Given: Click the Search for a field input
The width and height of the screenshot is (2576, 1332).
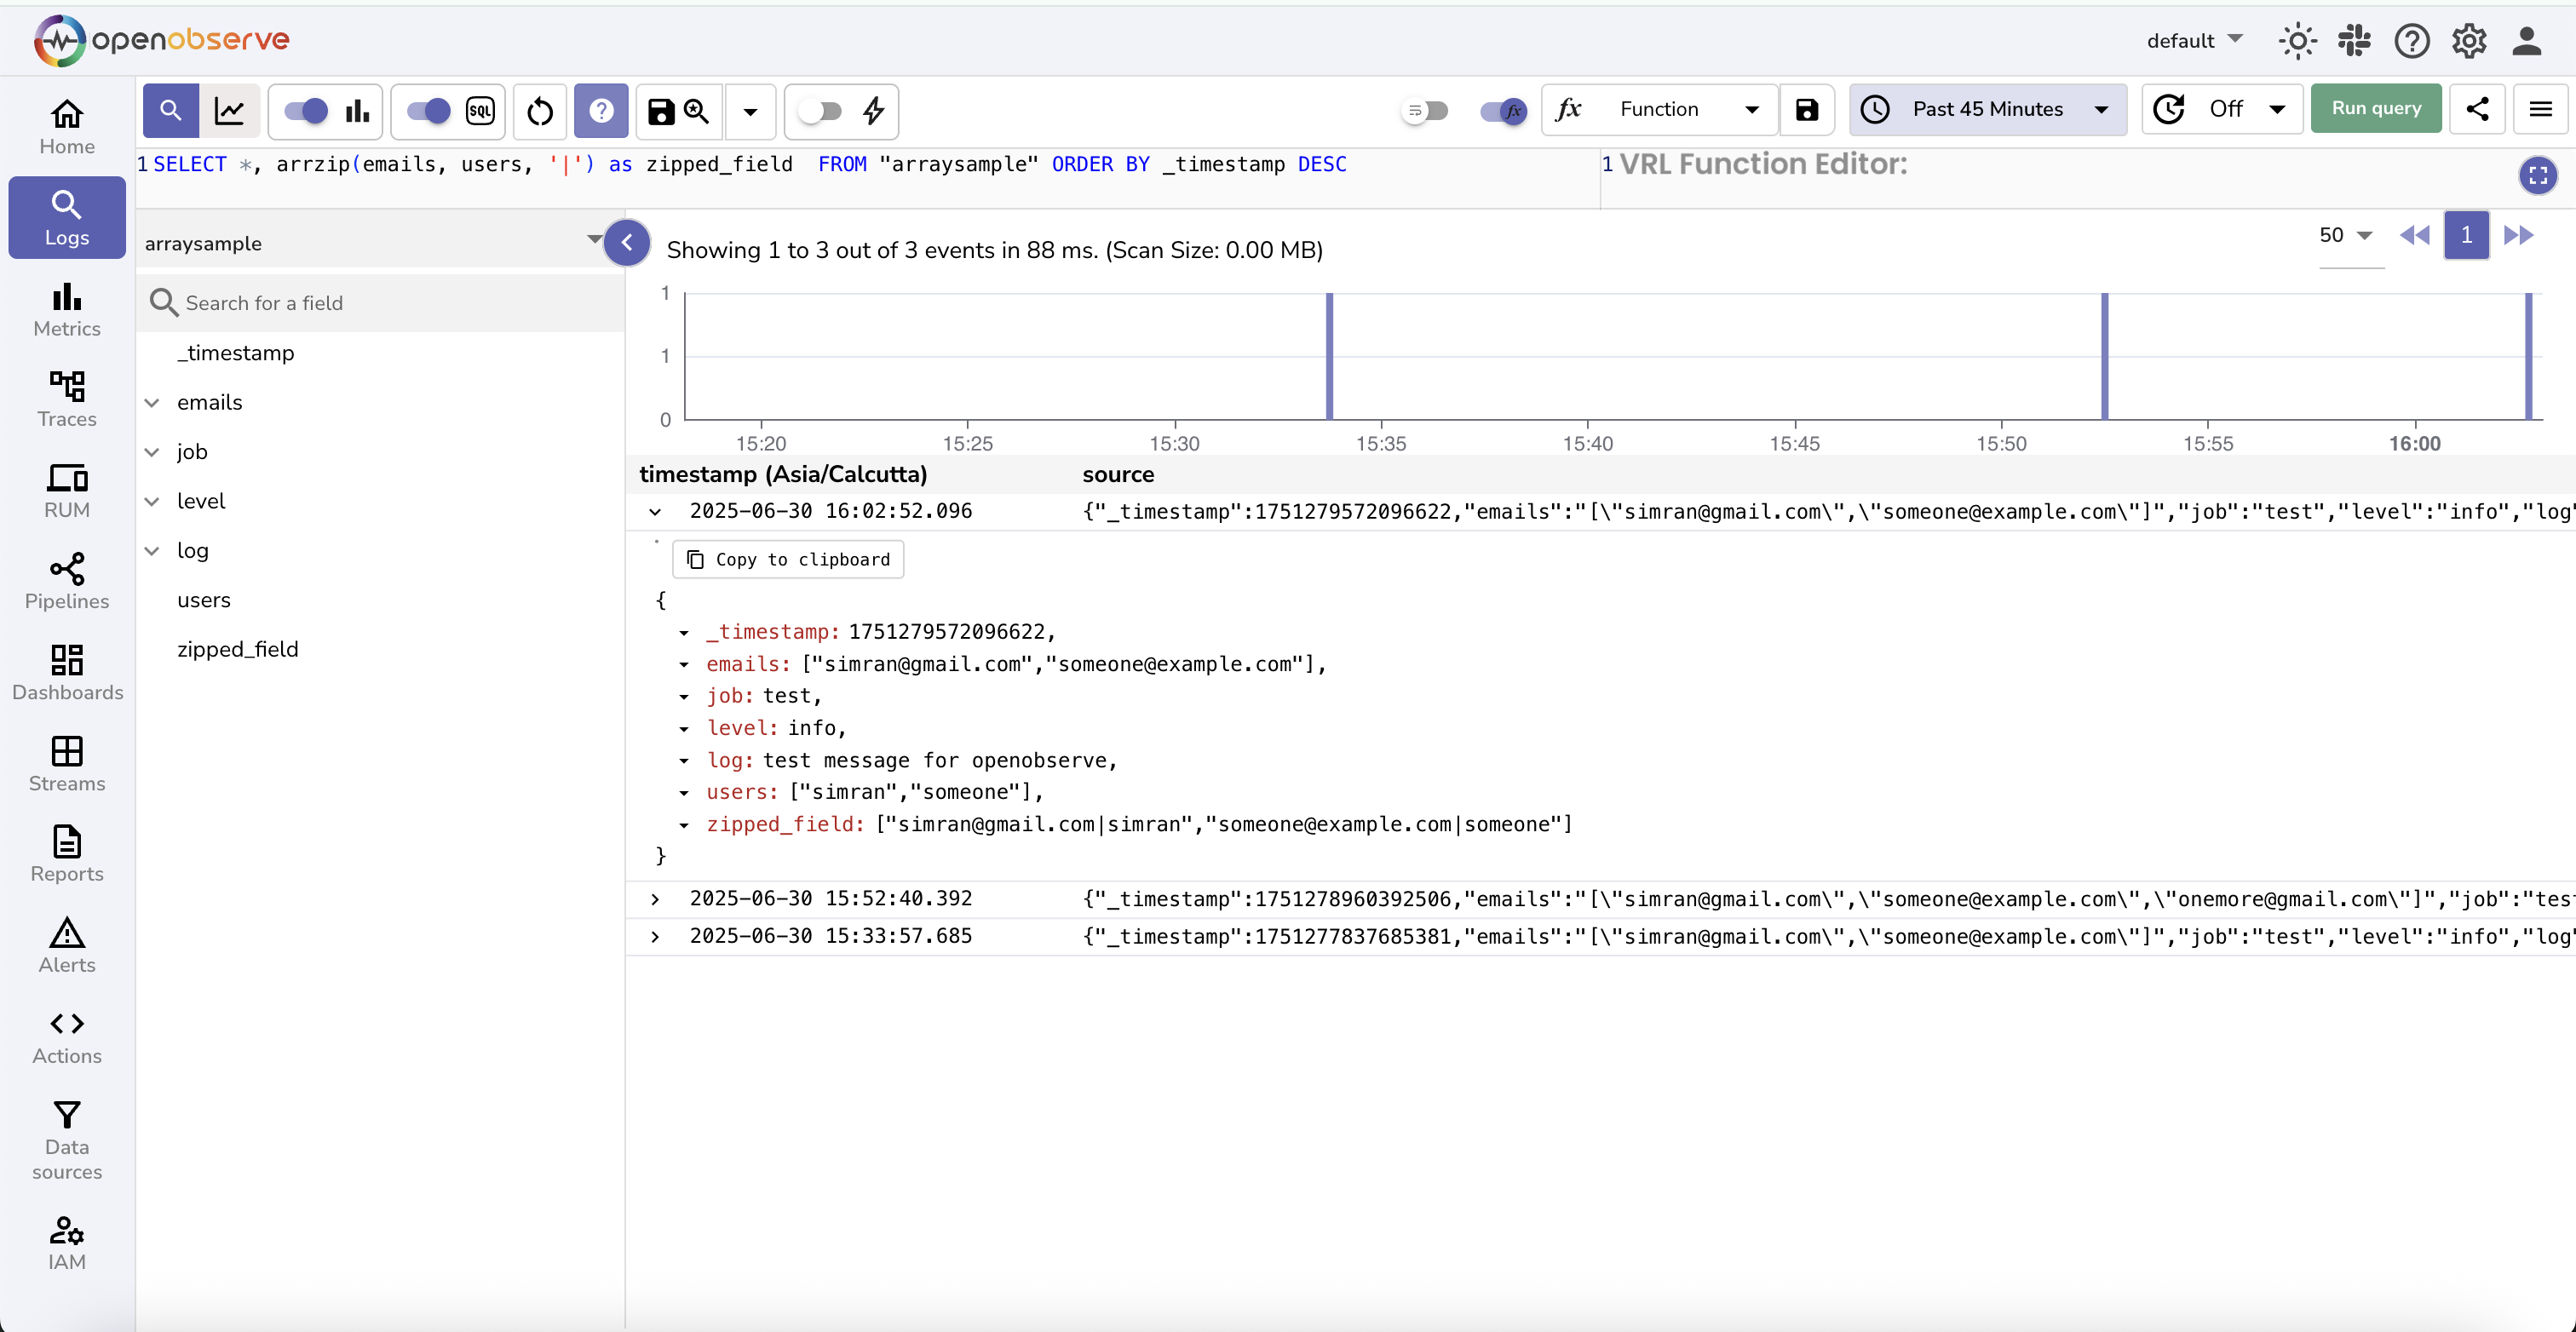Looking at the screenshot, I should [x=380, y=303].
